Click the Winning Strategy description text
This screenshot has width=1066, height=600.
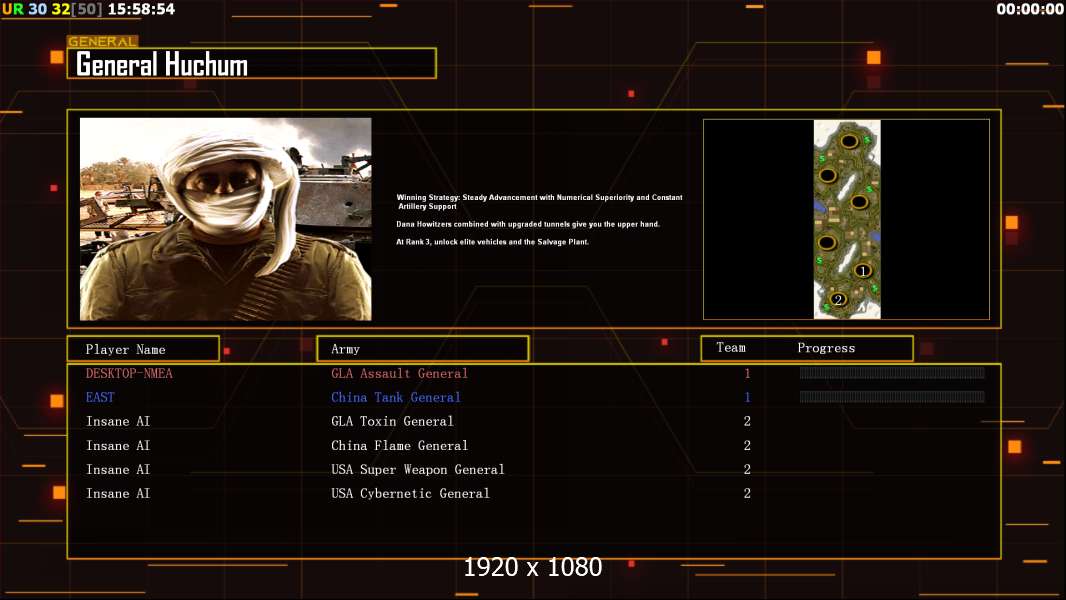tap(539, 201)
